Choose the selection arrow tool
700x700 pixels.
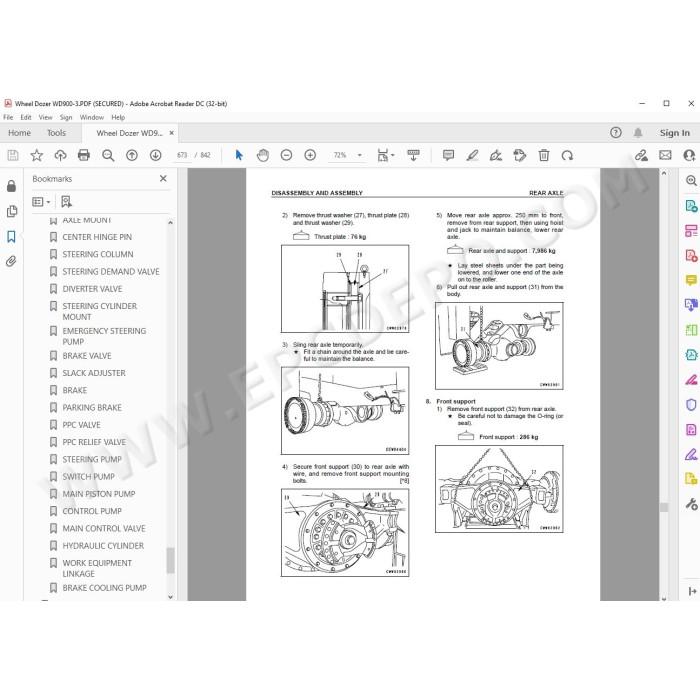239,155
